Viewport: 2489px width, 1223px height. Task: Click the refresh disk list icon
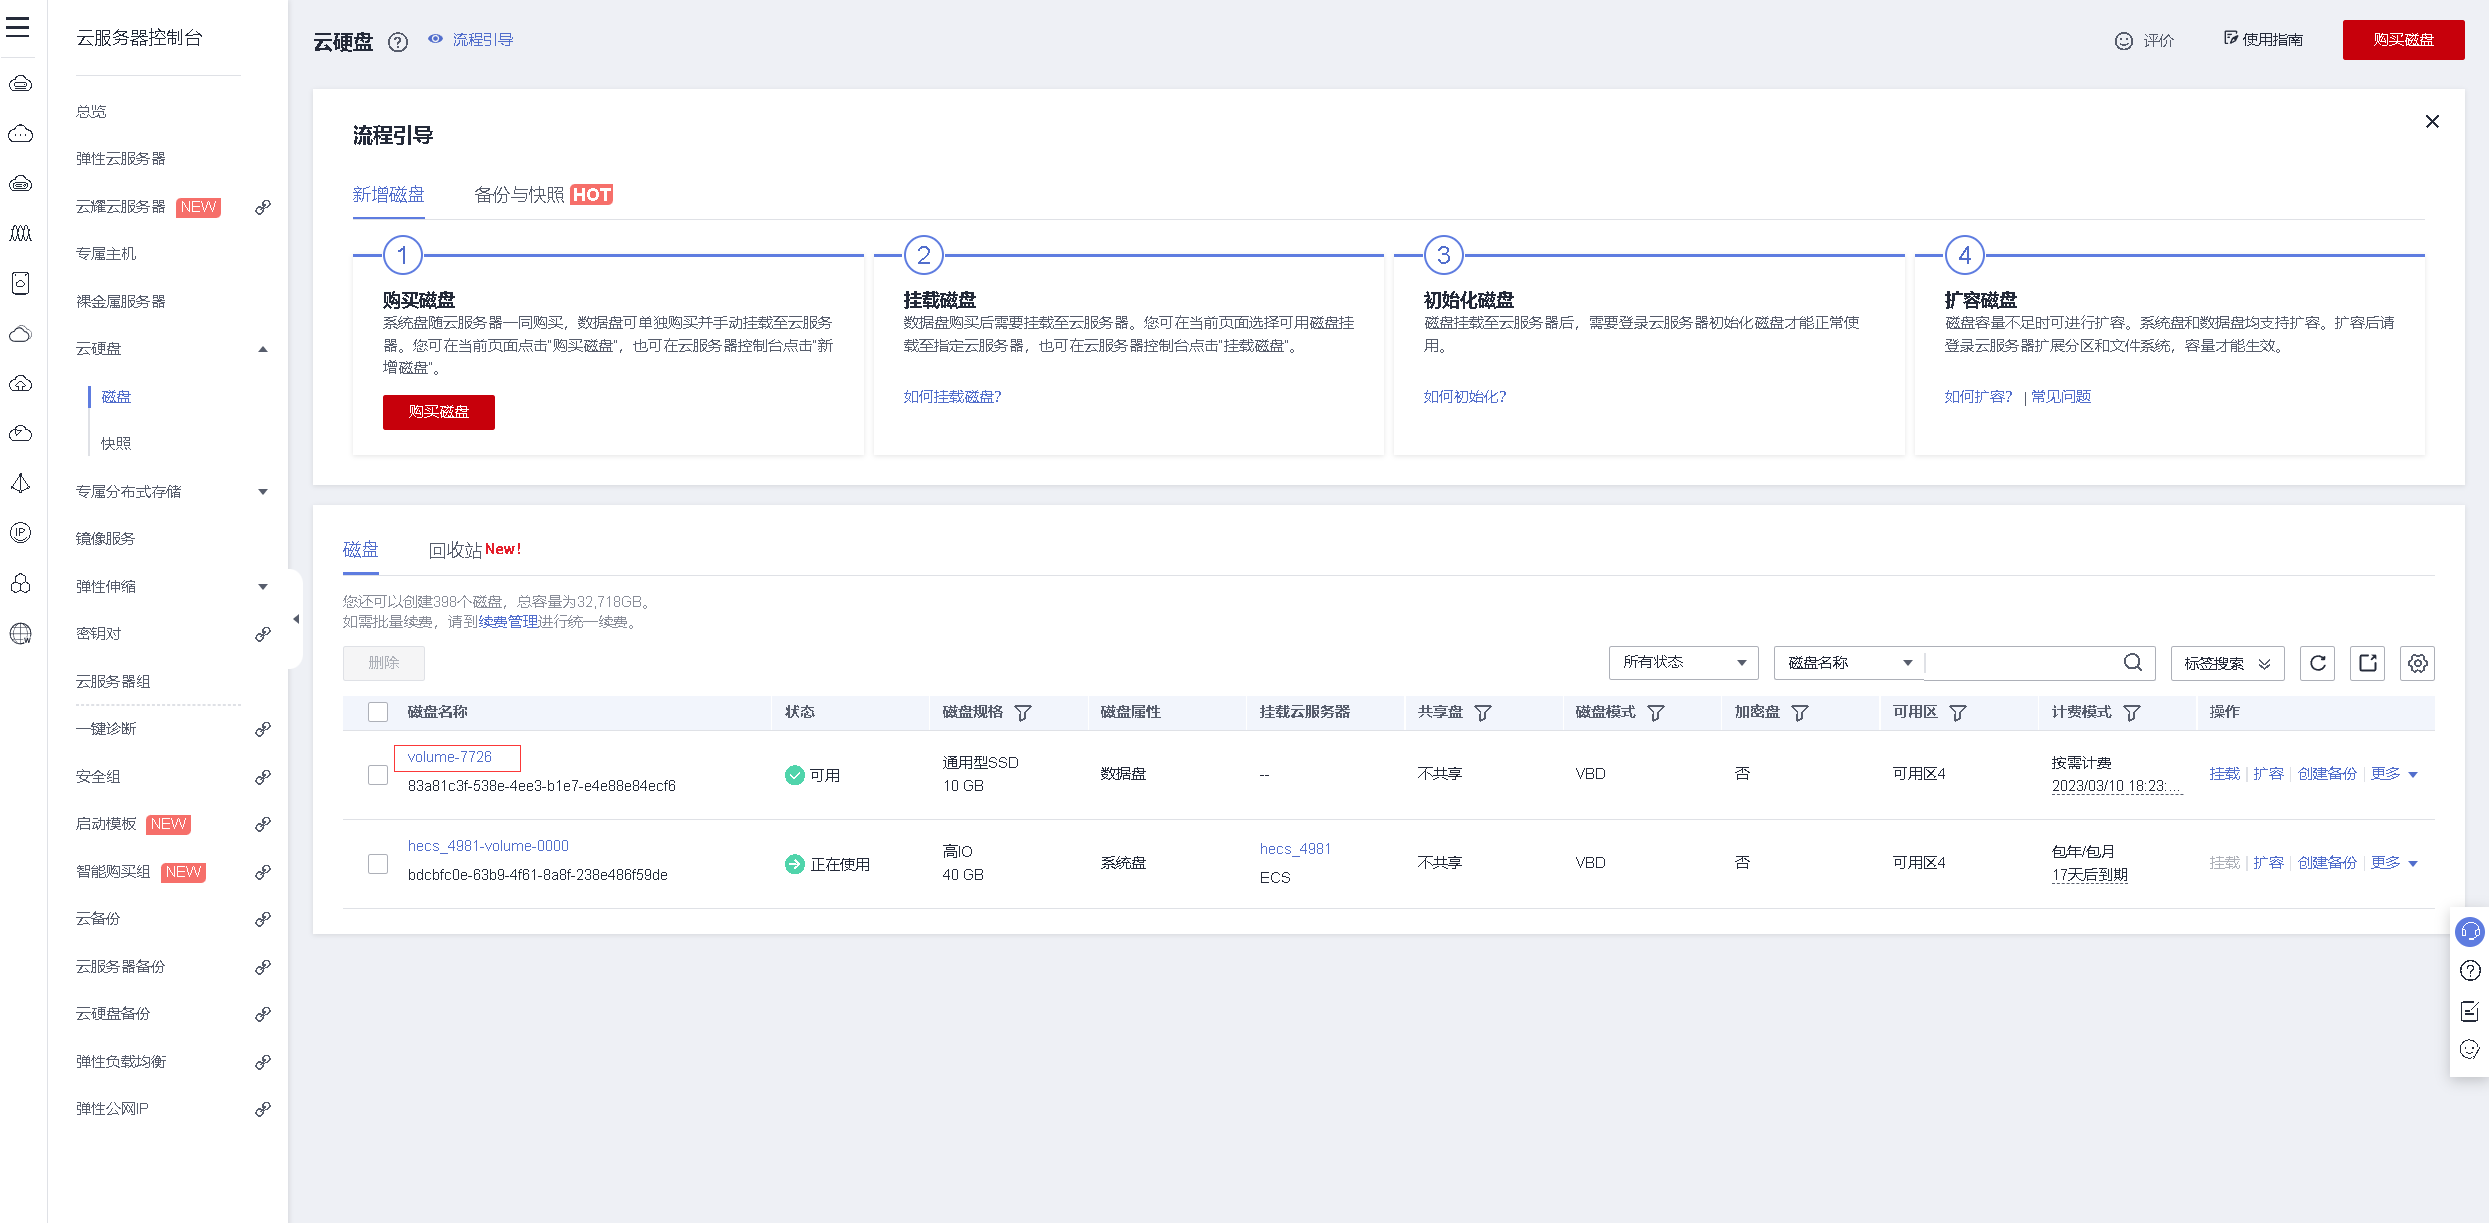click(2318, 663)
